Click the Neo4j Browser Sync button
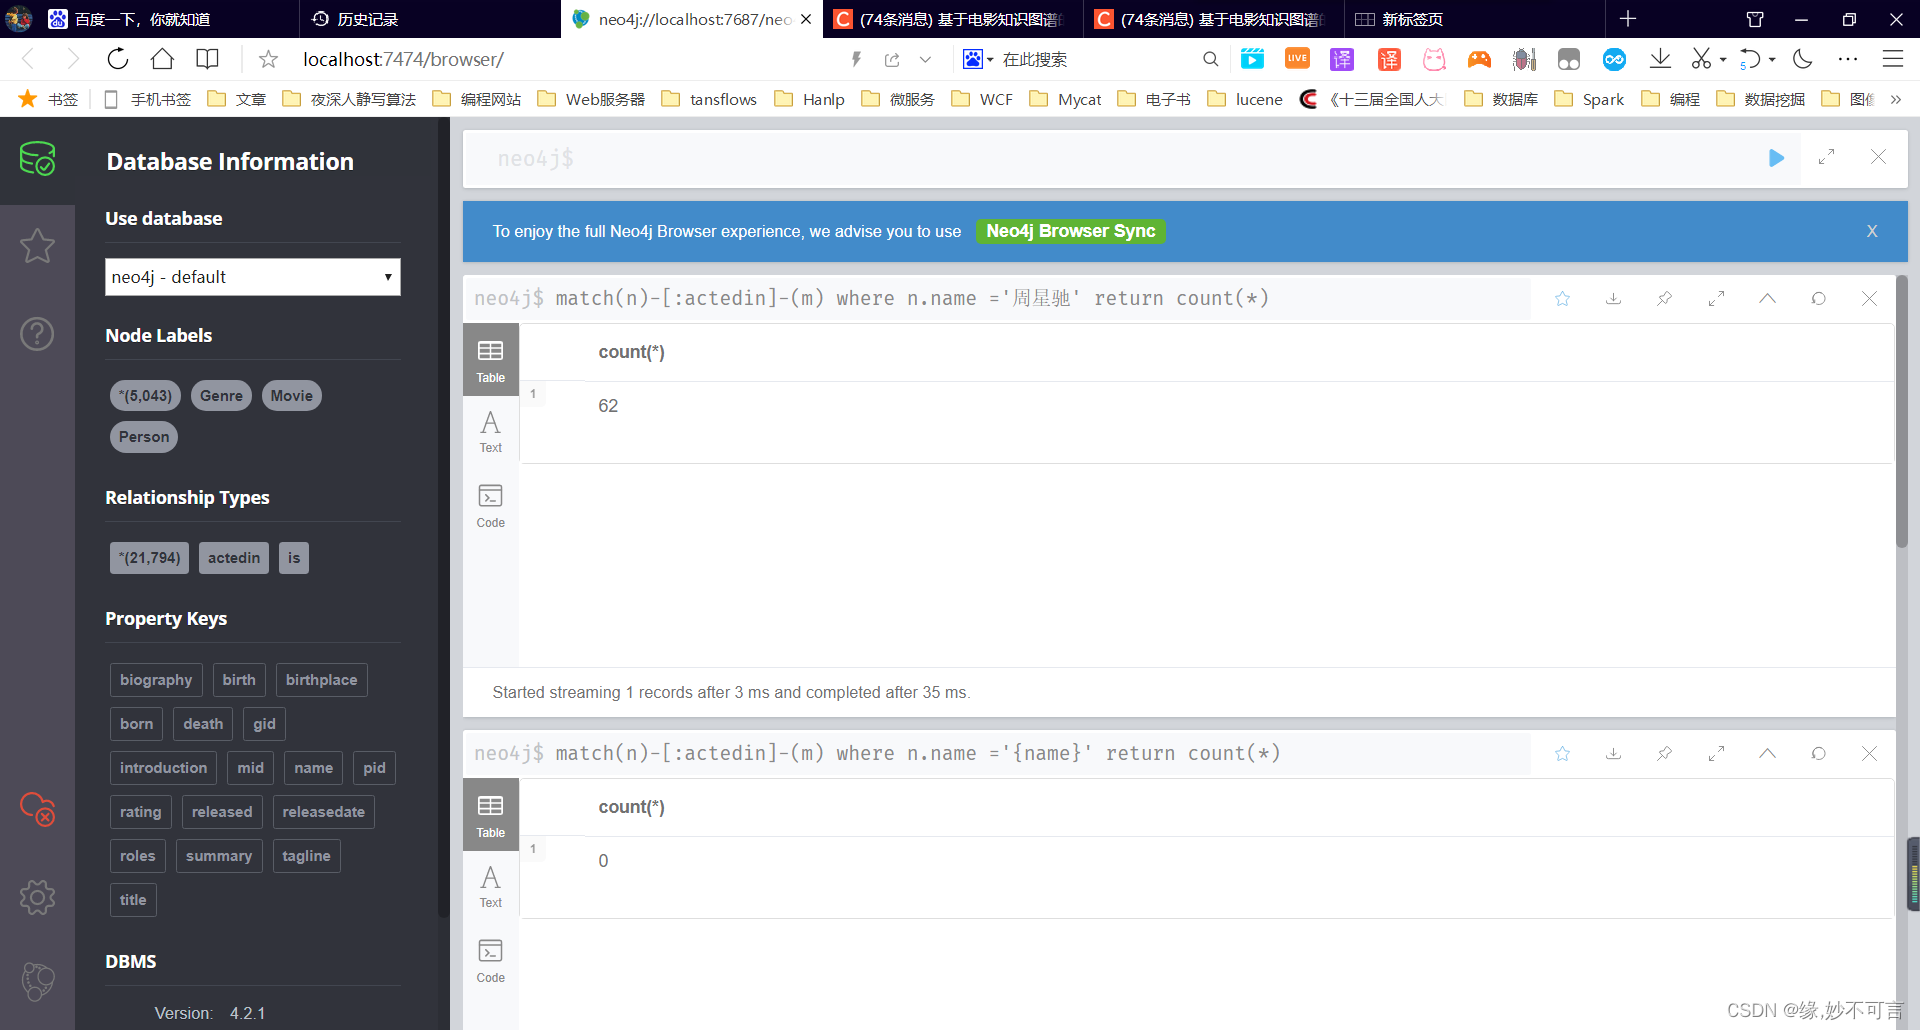Image resolution: width=1920 pixels, height=1030 pixels. coord(1070,231)
